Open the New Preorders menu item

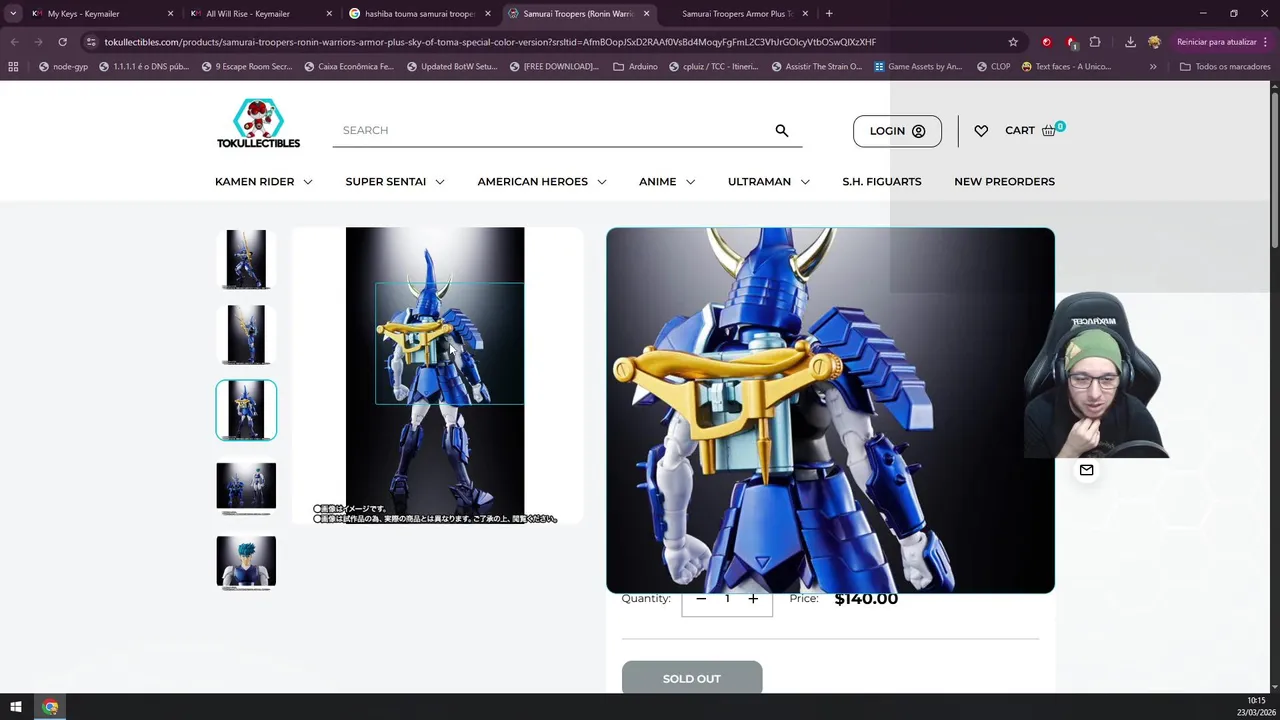[1004, 182]
